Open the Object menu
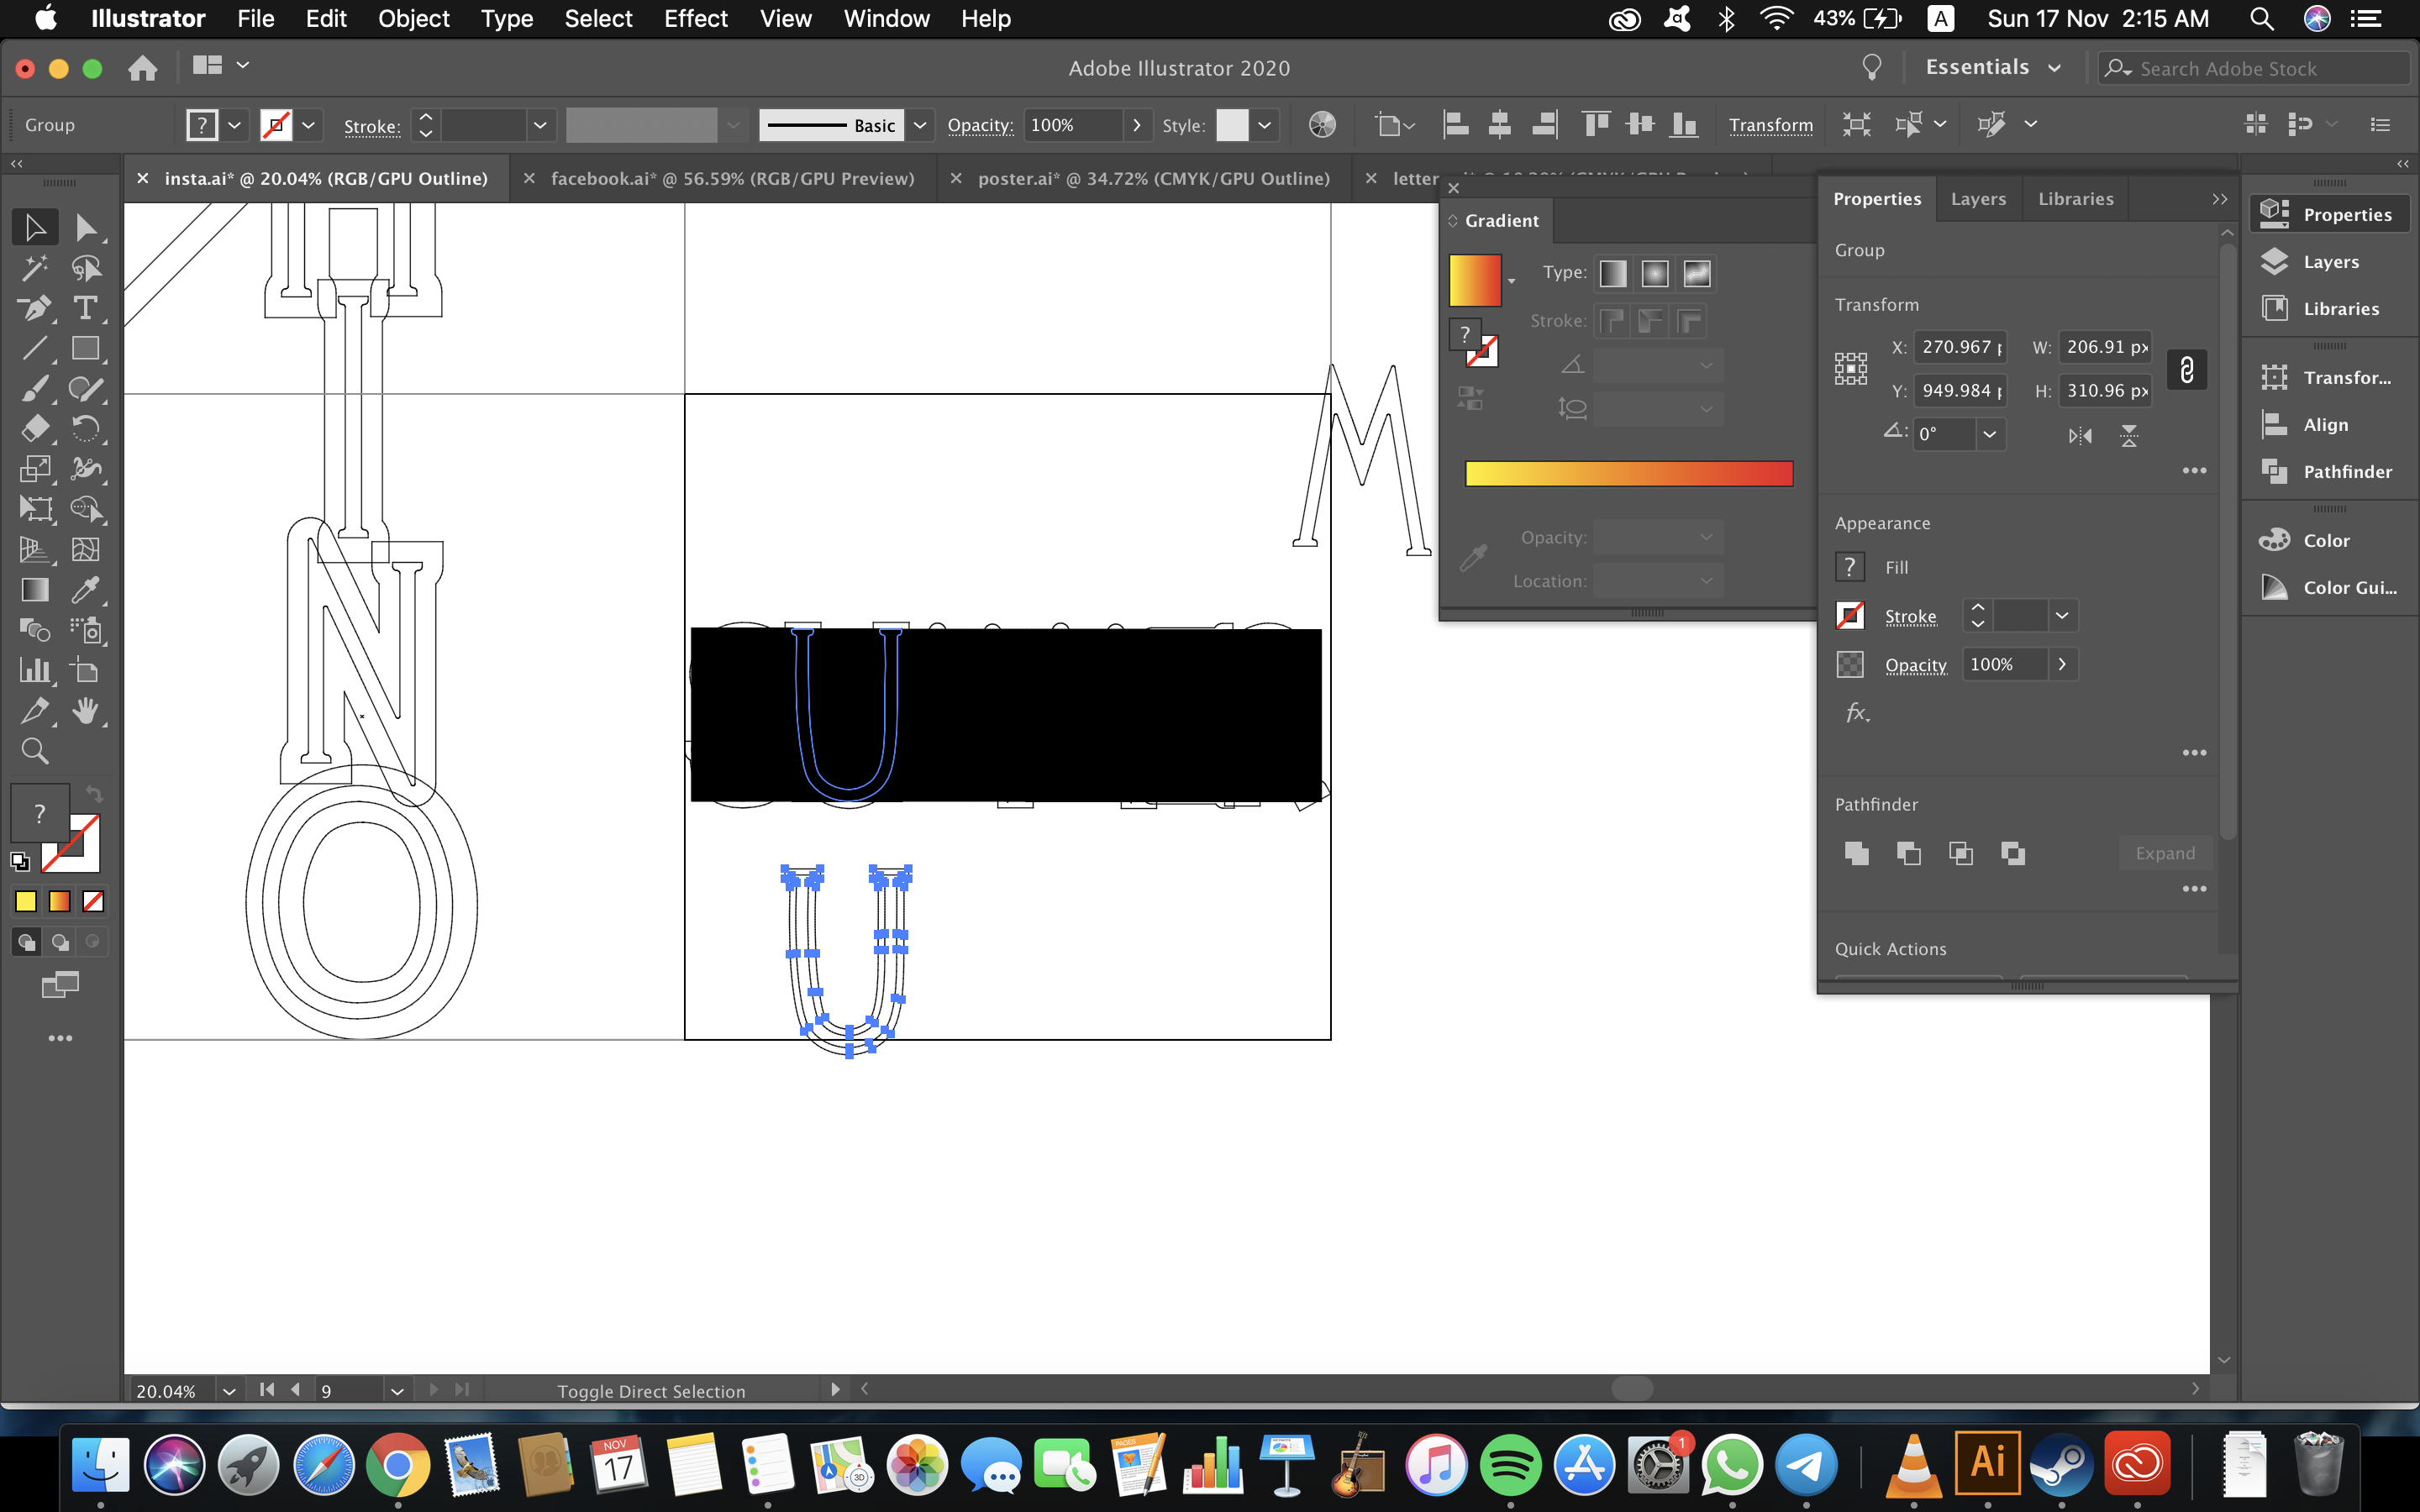The image size is (2420, 1512). [413, 19]
